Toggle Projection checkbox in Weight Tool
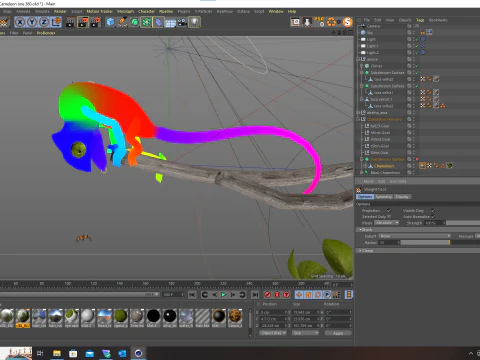Image resolution: width=480 pixels, height=360 pixels. (x=389, y=211)
